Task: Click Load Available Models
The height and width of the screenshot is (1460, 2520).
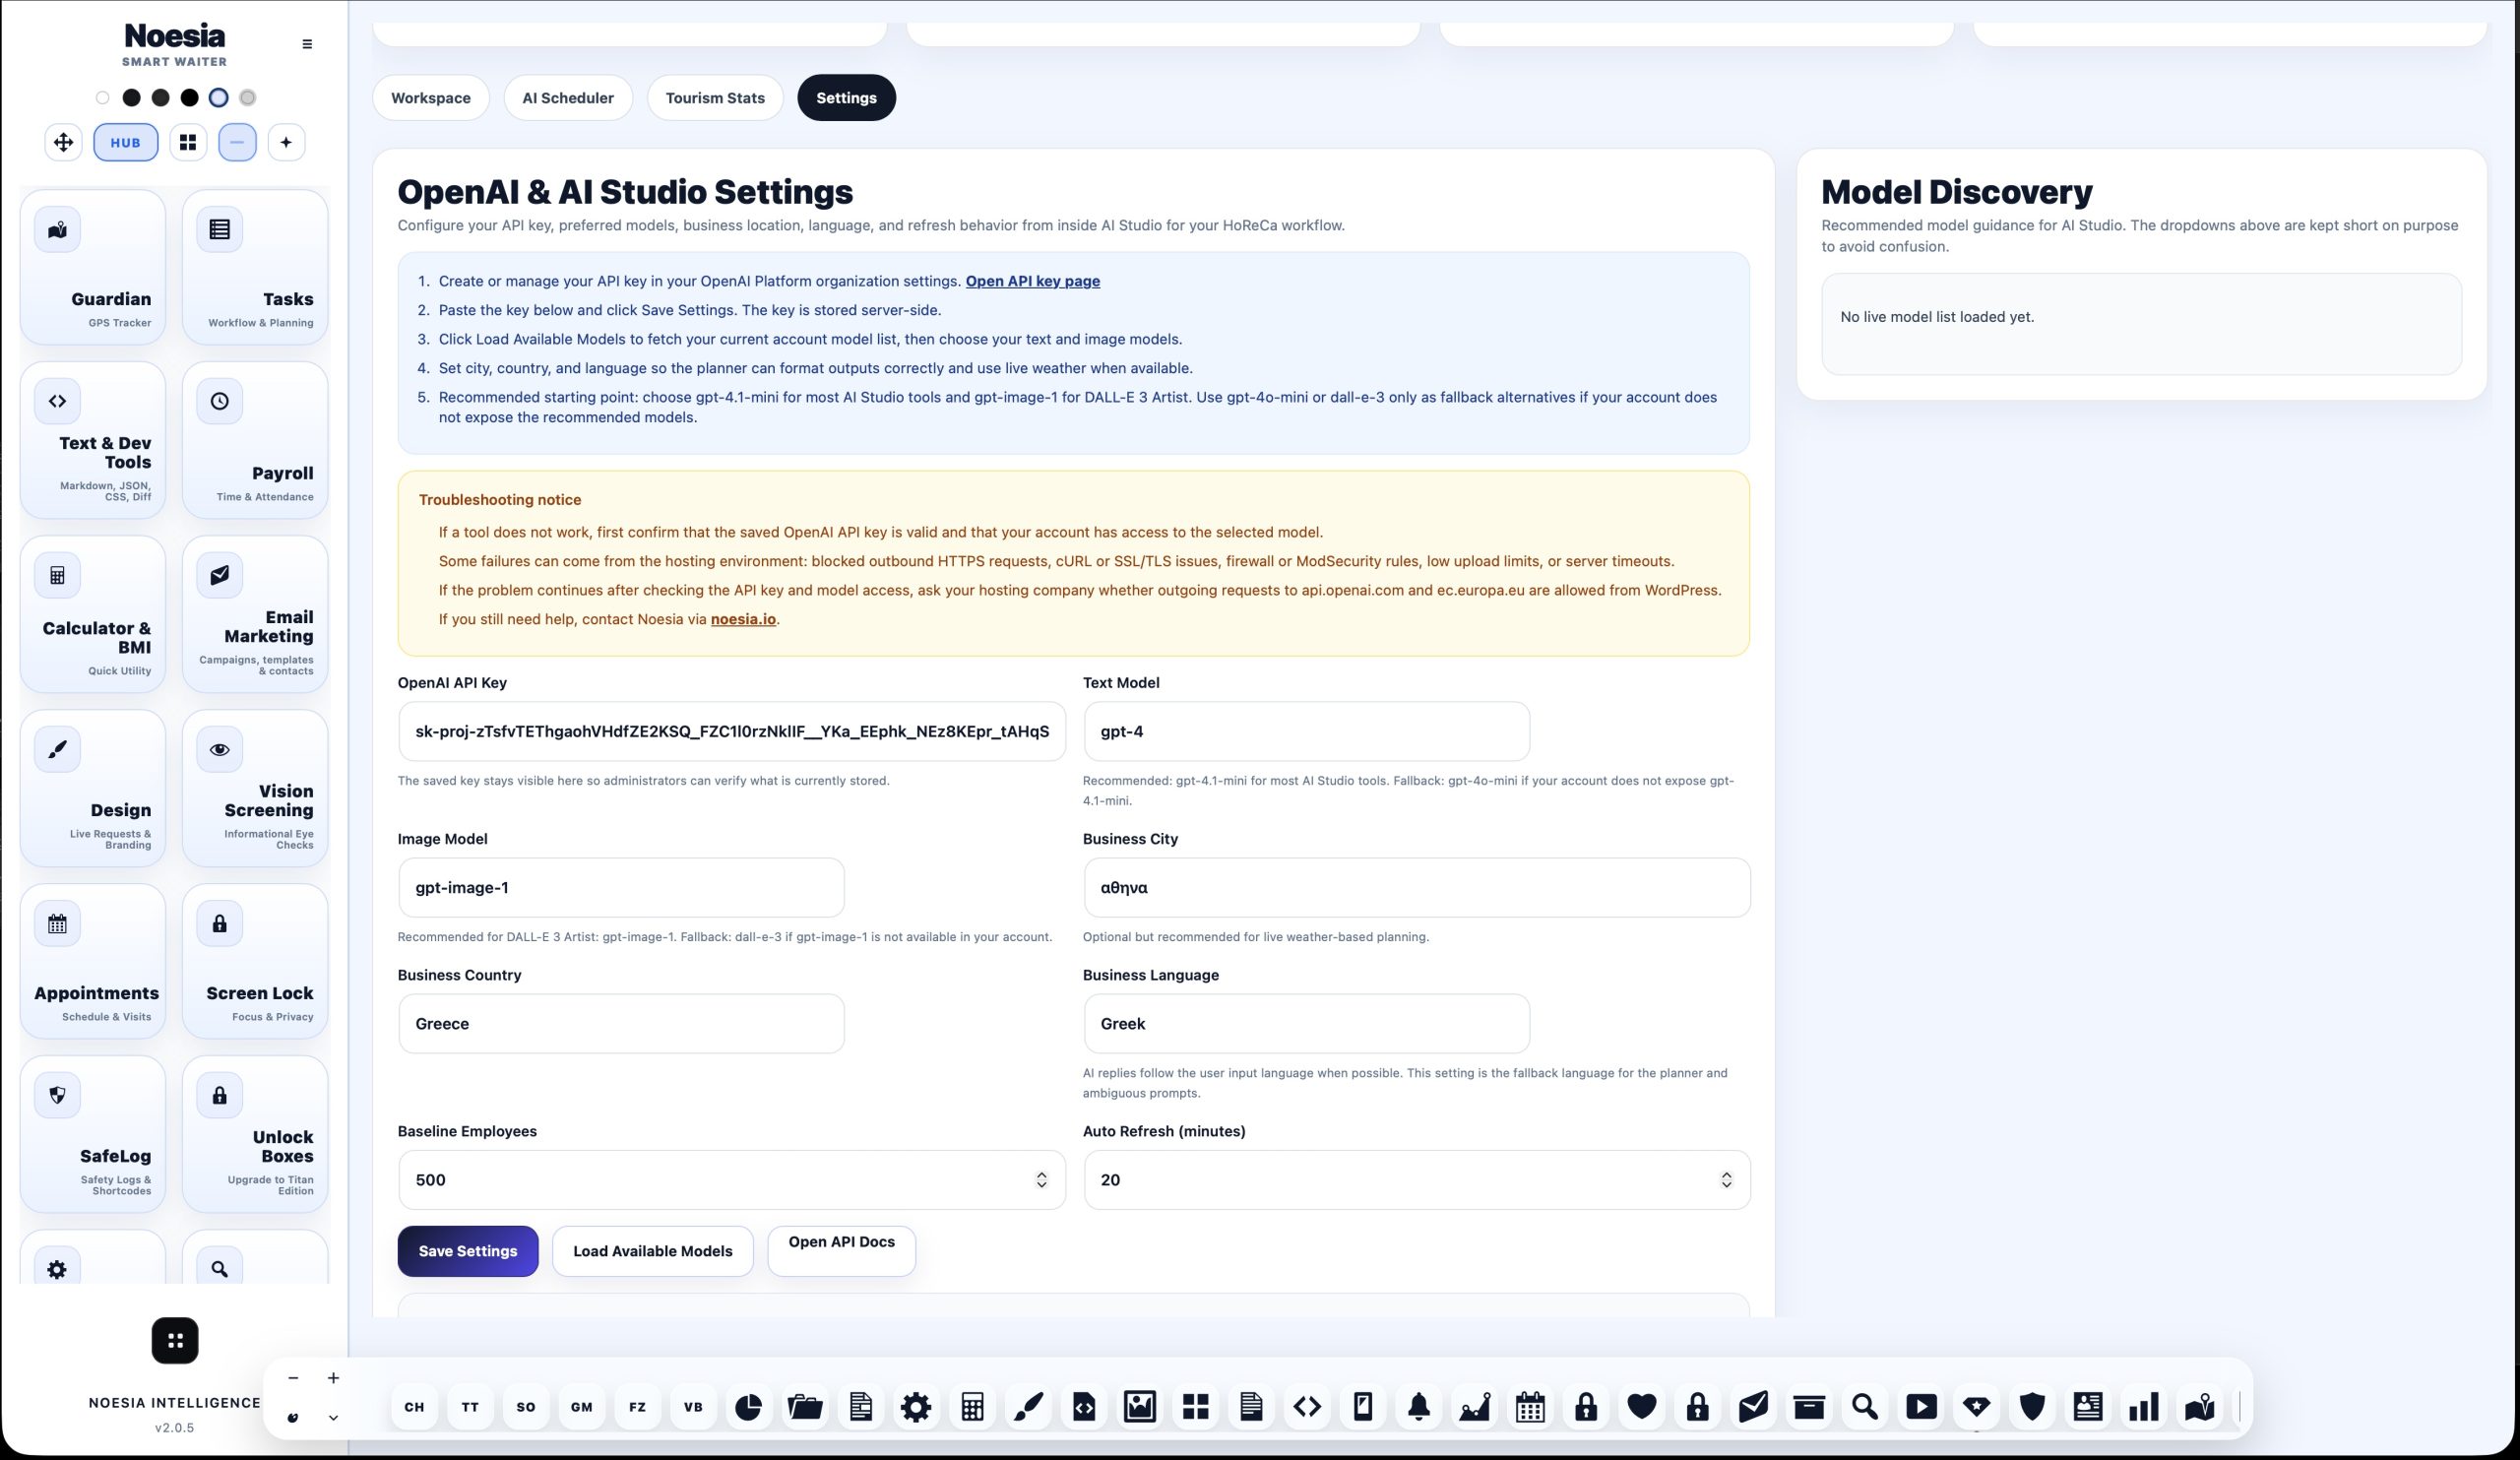Action: (653, 1251)
